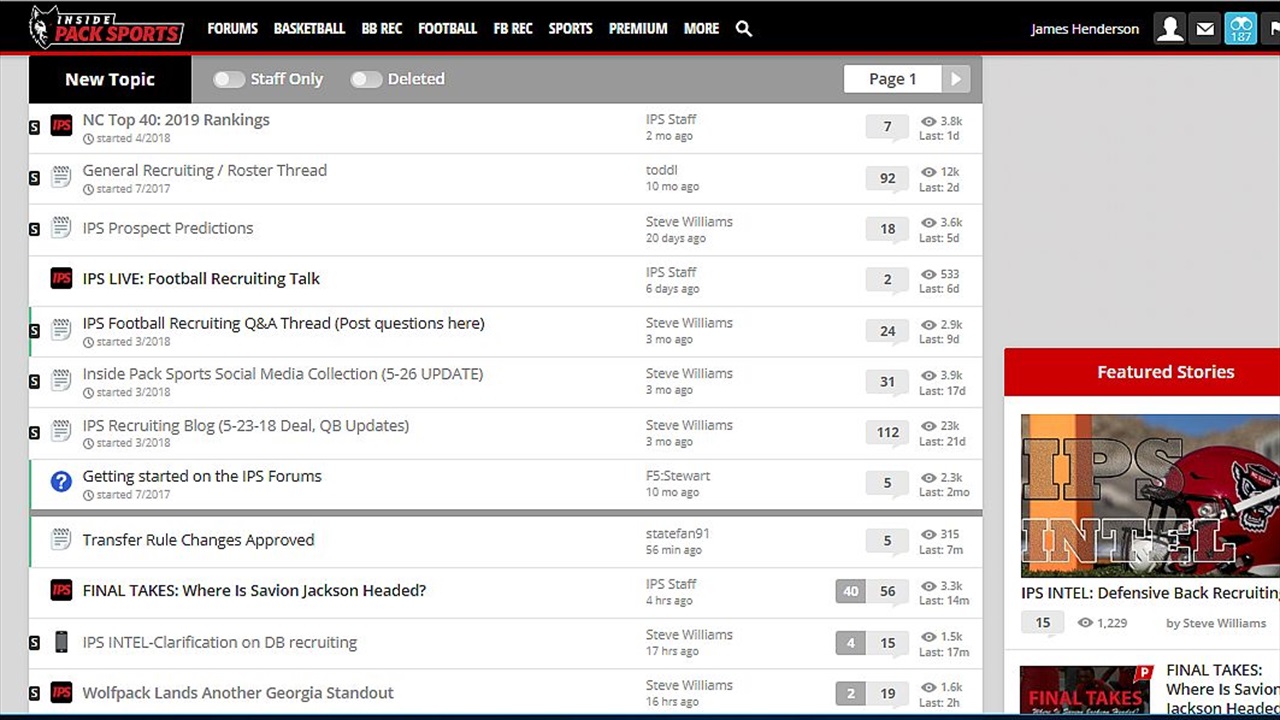Viewport: 1280px width, 720px height.
Task: Click the New Topic button
Action: 110,79
